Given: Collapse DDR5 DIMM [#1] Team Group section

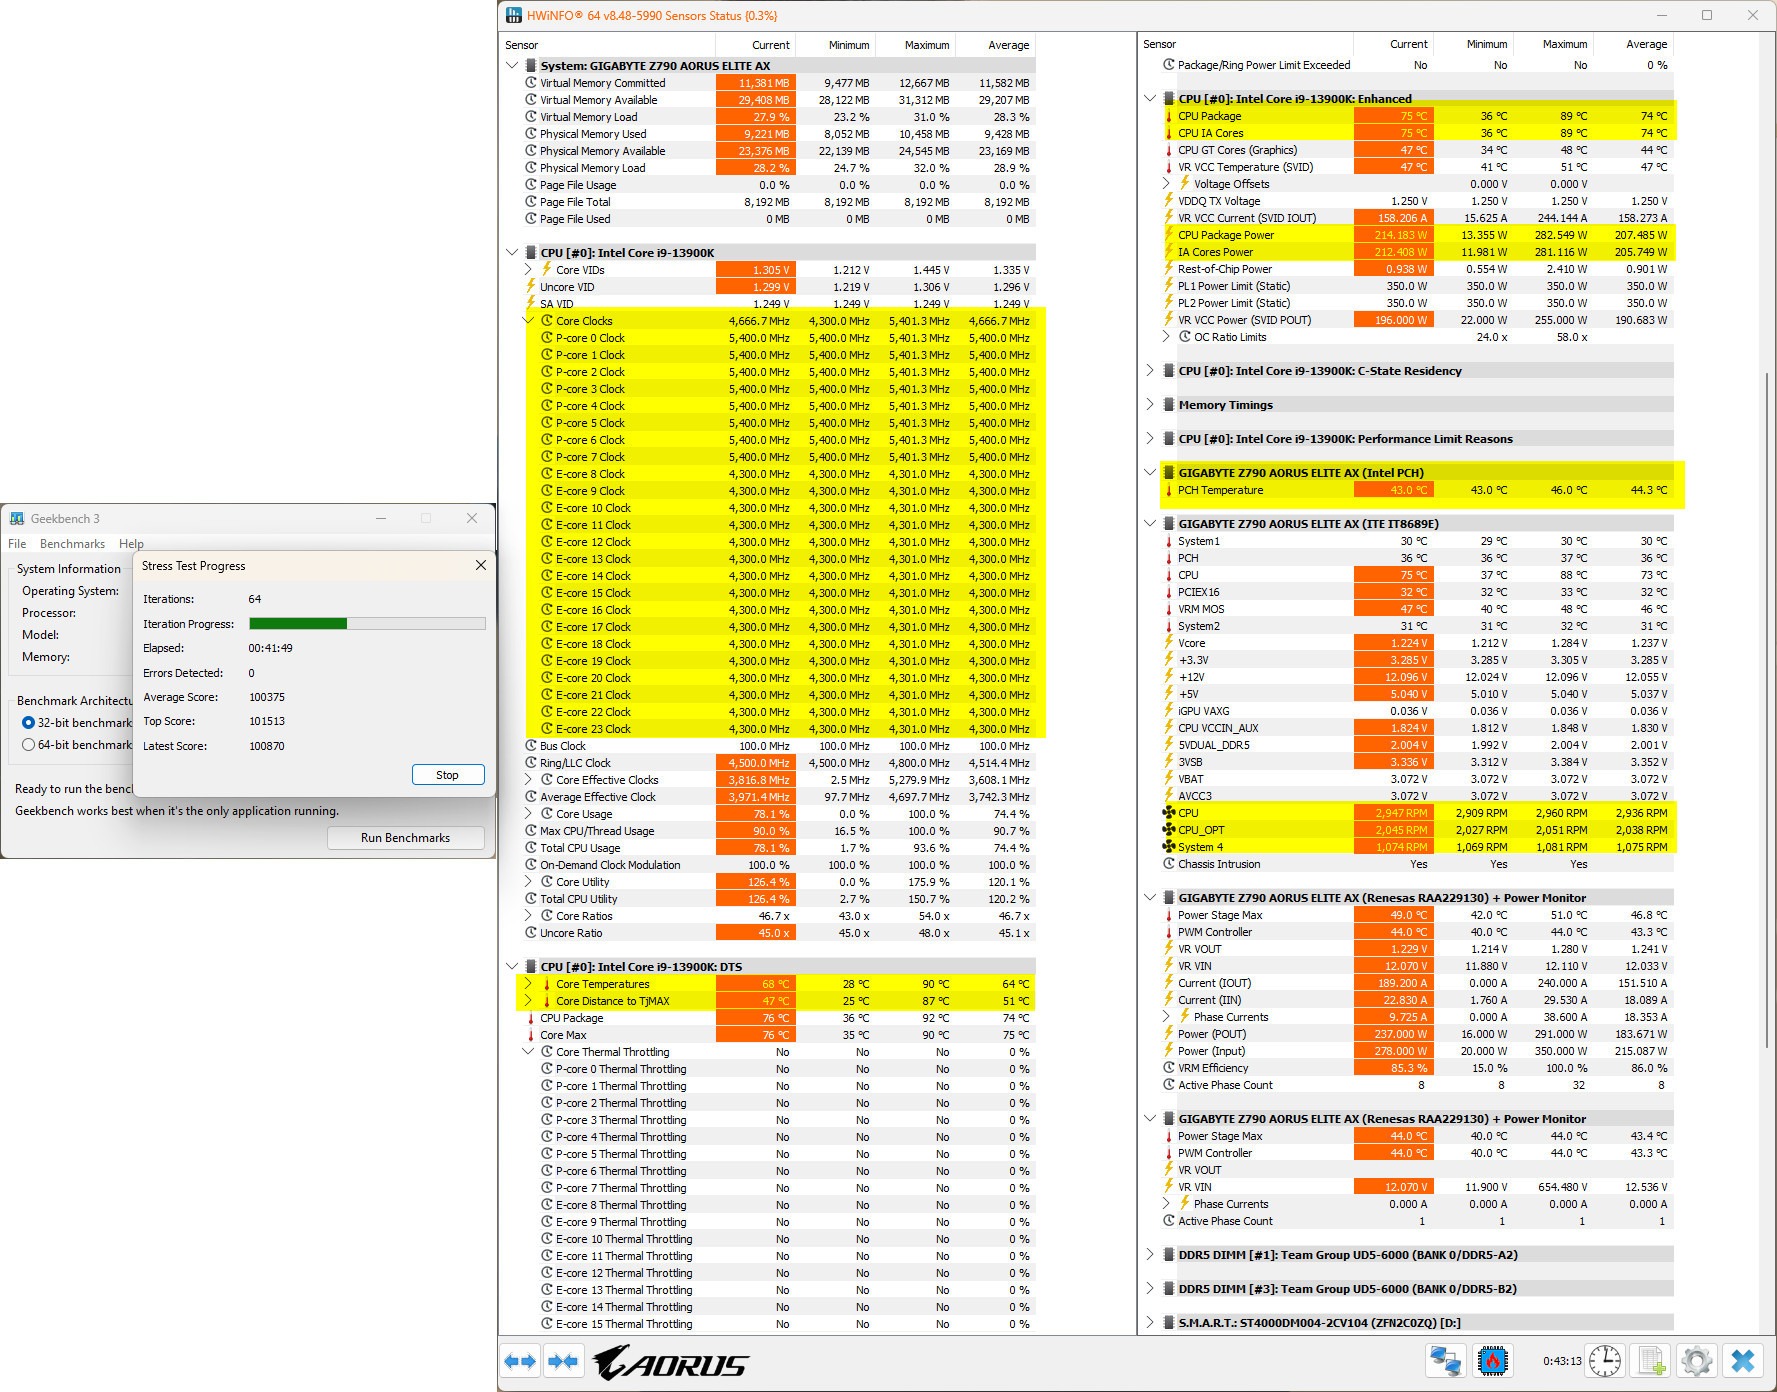Looking at the screenshot, I should pyautogui.click(x=1150, y=1255).
